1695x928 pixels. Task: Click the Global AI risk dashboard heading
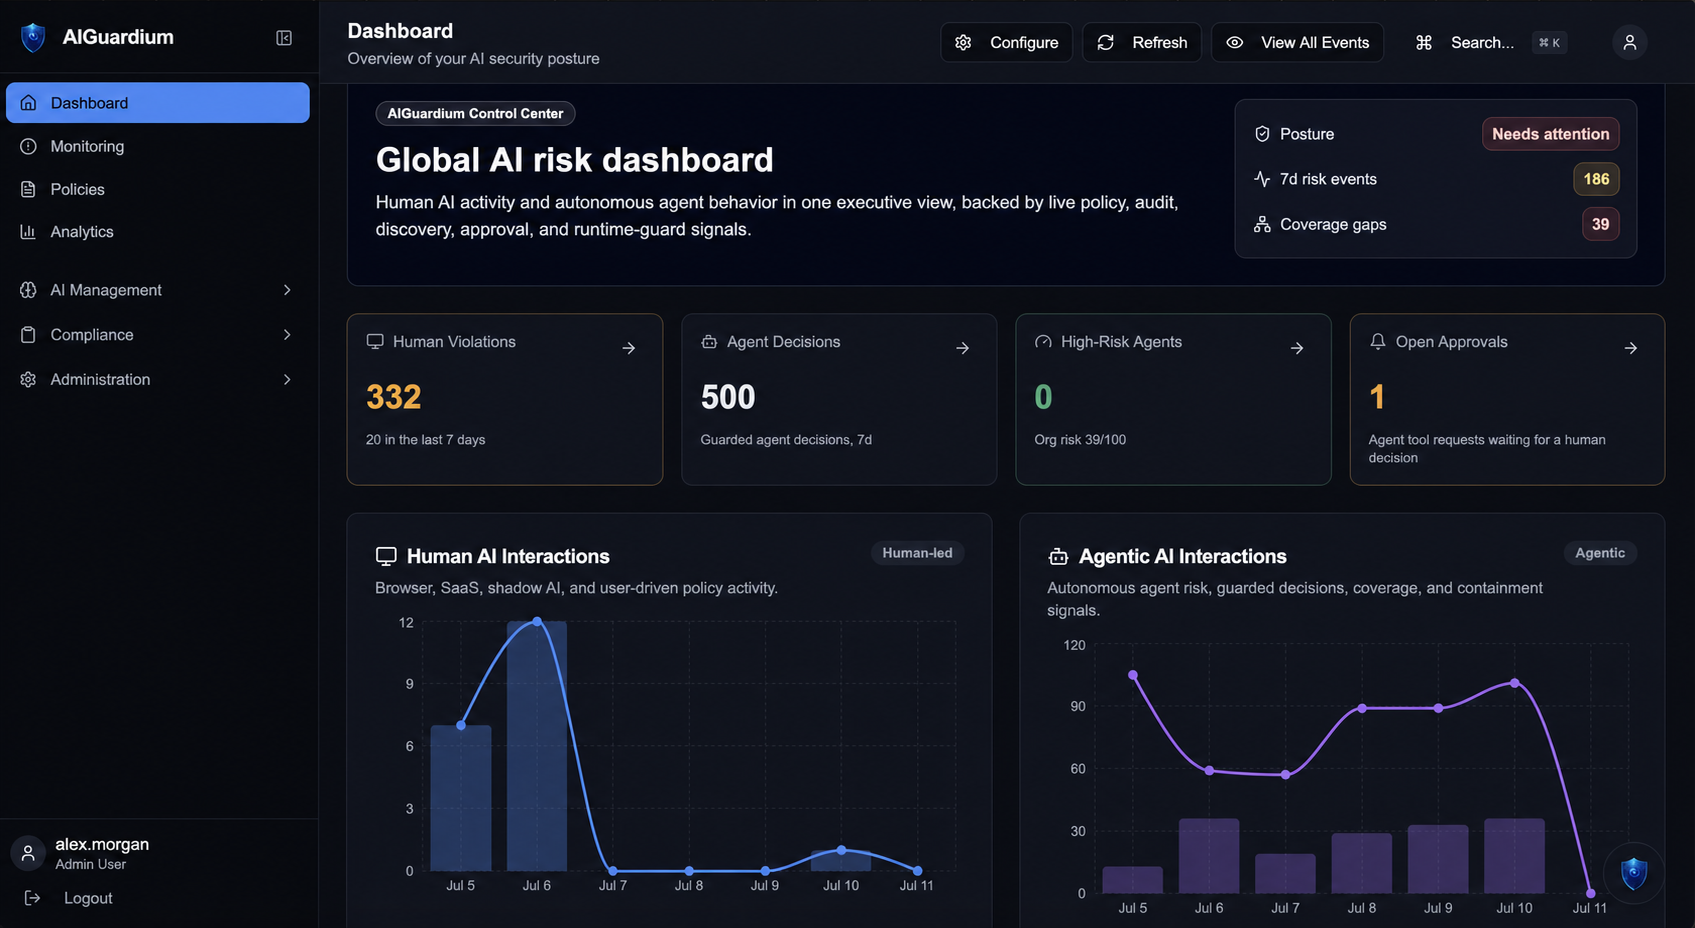pyautogui.click(x=575, y=160)
